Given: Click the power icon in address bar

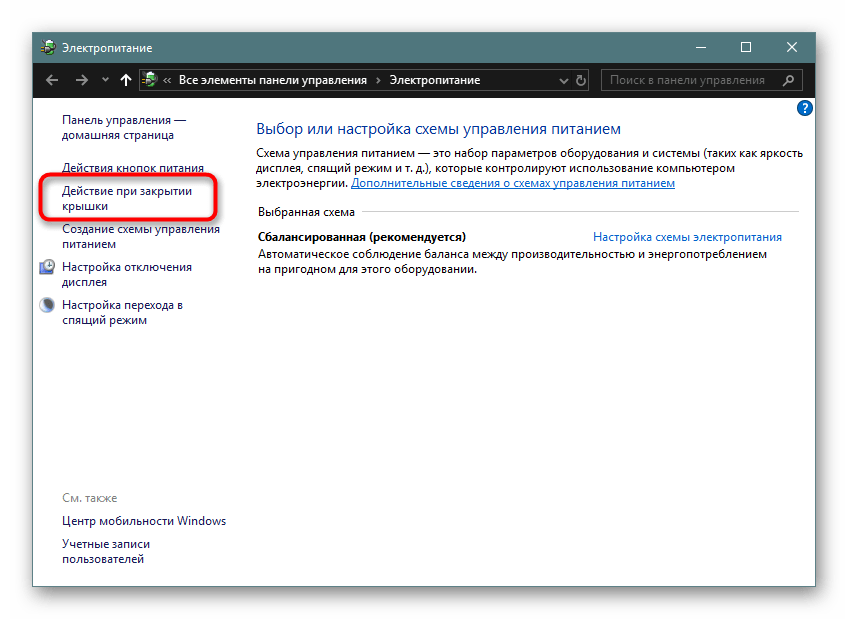Looking at the screenshot, I should 150,80.
